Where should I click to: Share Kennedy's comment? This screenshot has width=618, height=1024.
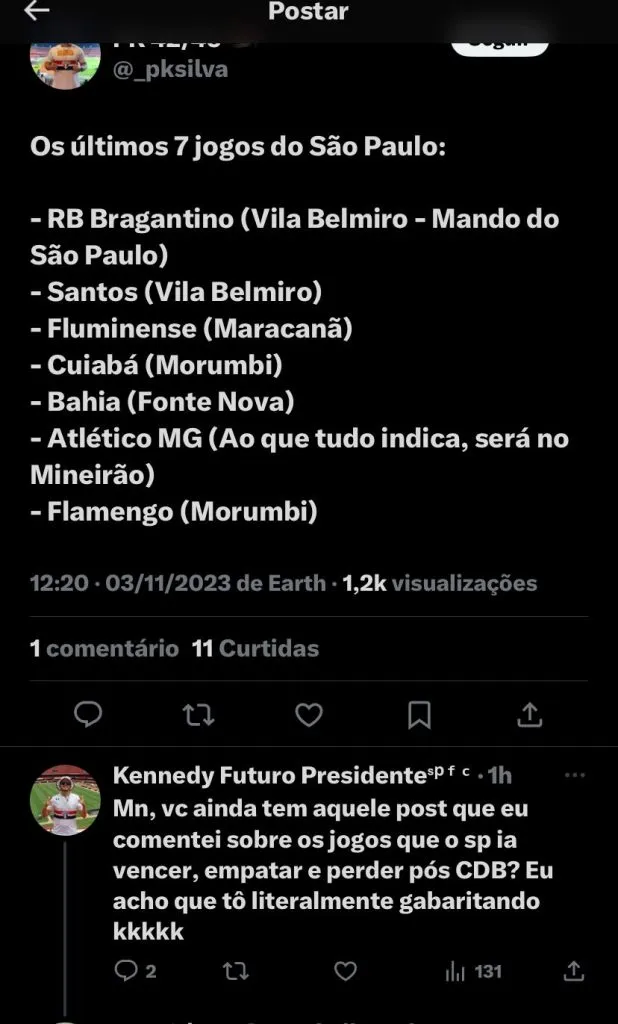(574, 970)
